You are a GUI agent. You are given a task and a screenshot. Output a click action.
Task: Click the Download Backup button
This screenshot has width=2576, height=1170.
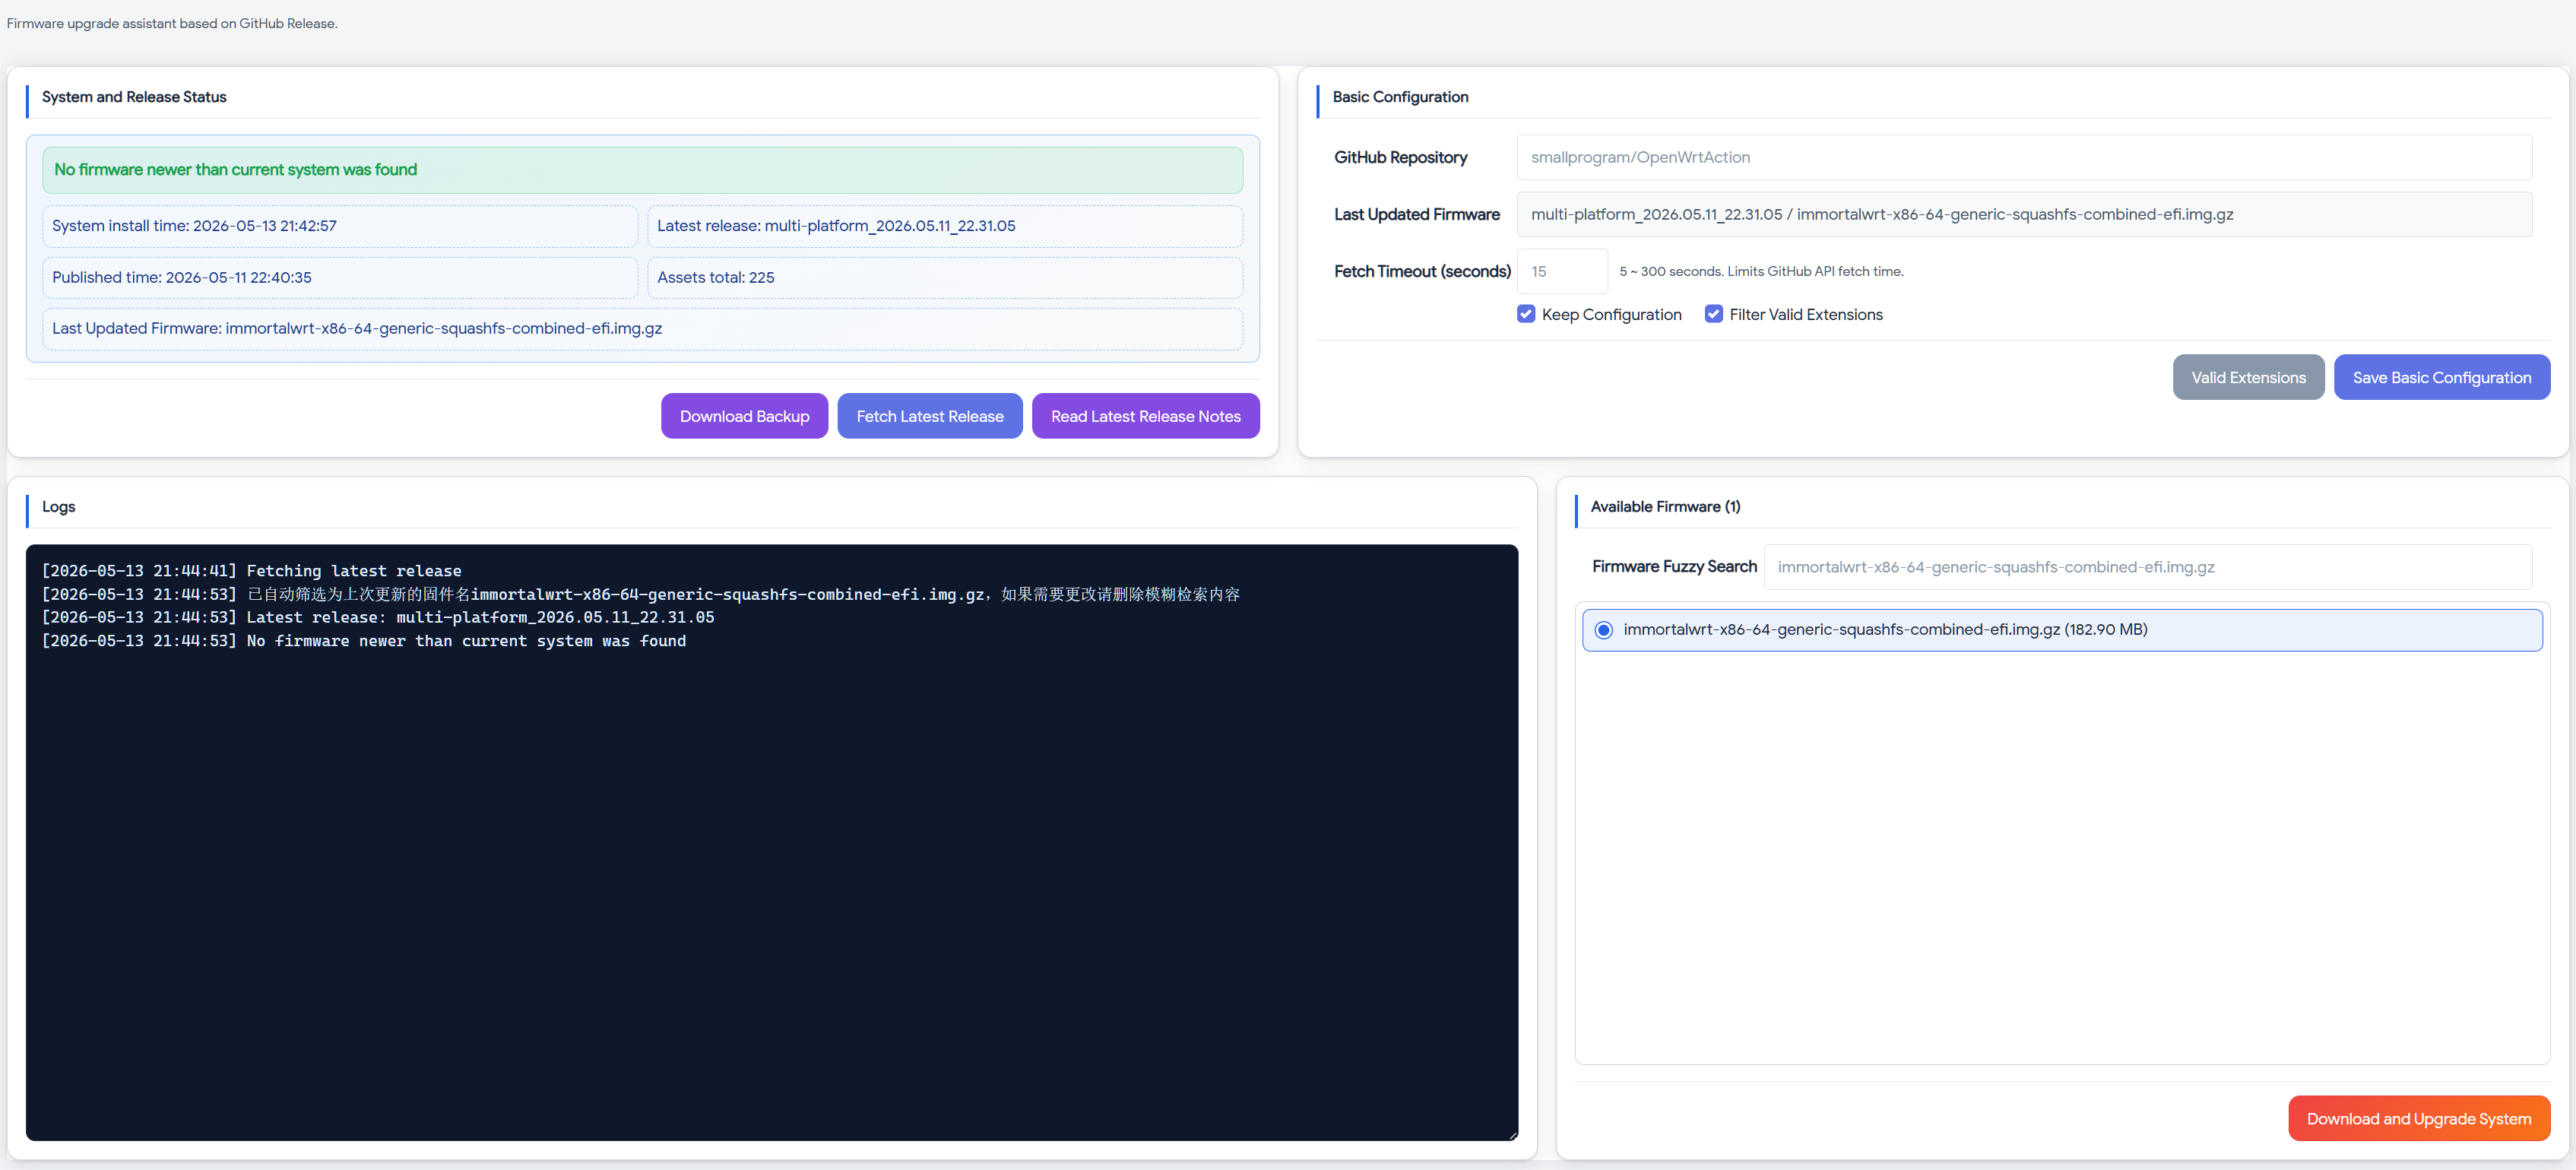click(744, 416)
